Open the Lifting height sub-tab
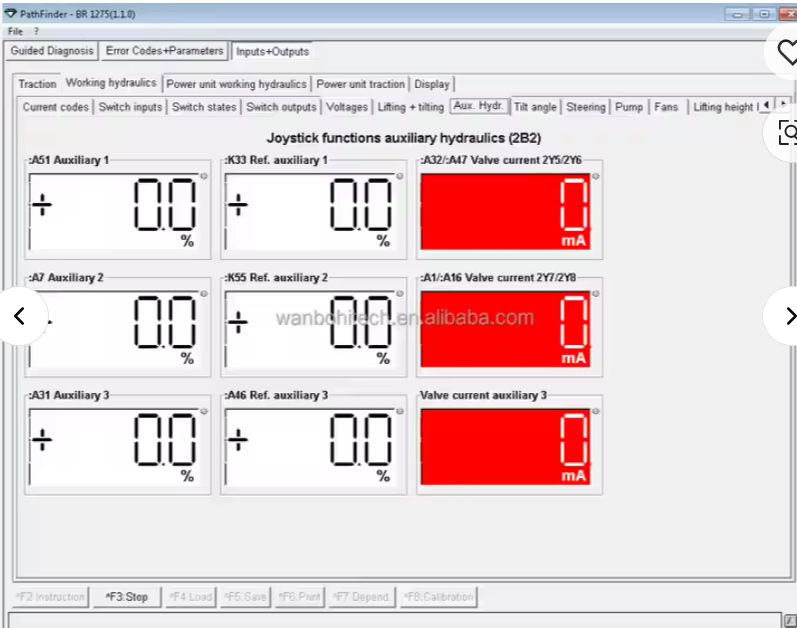 click(x=725, y=107)
